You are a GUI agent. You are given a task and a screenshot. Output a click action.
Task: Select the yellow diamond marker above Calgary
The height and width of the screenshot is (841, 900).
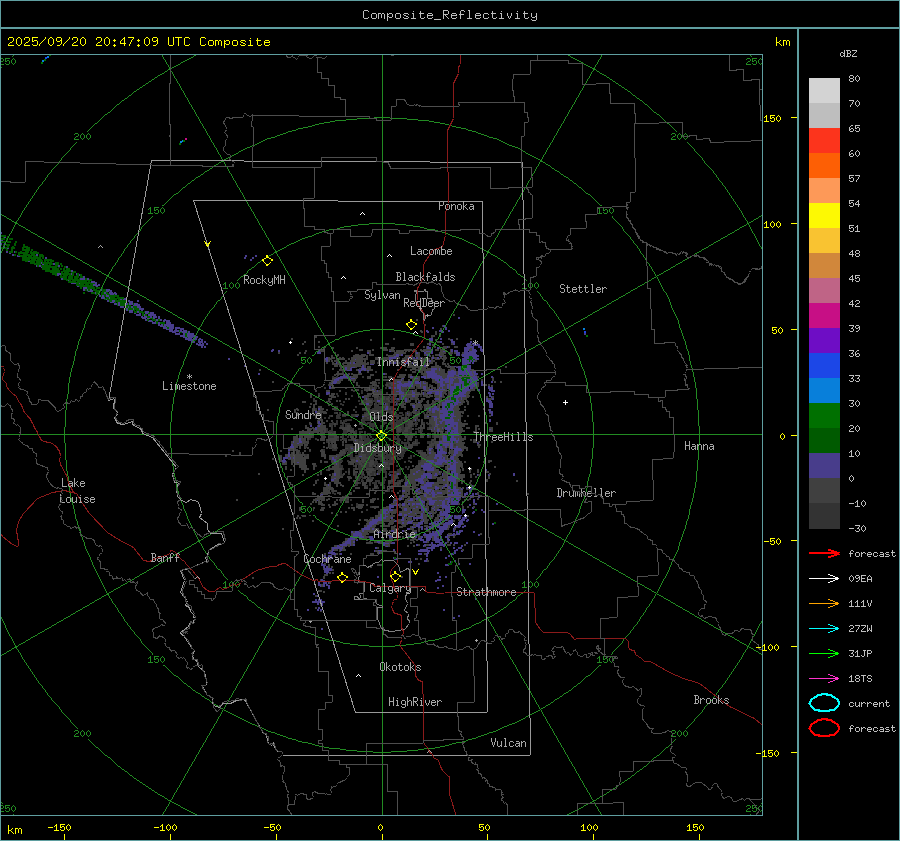[395, 576]
